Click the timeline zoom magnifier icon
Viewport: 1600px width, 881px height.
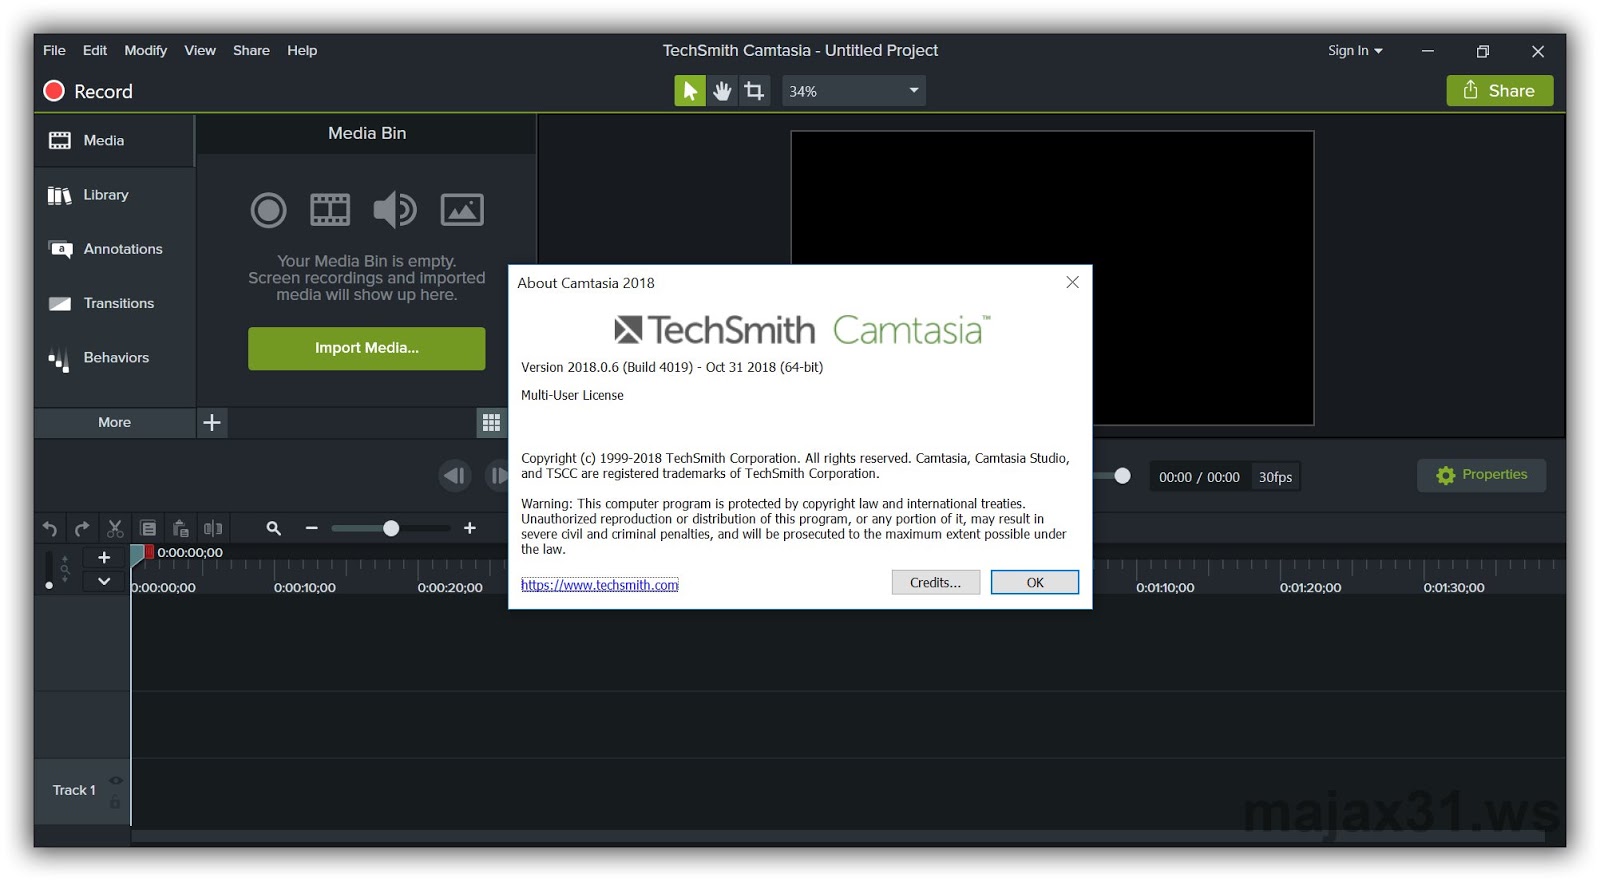273,528
